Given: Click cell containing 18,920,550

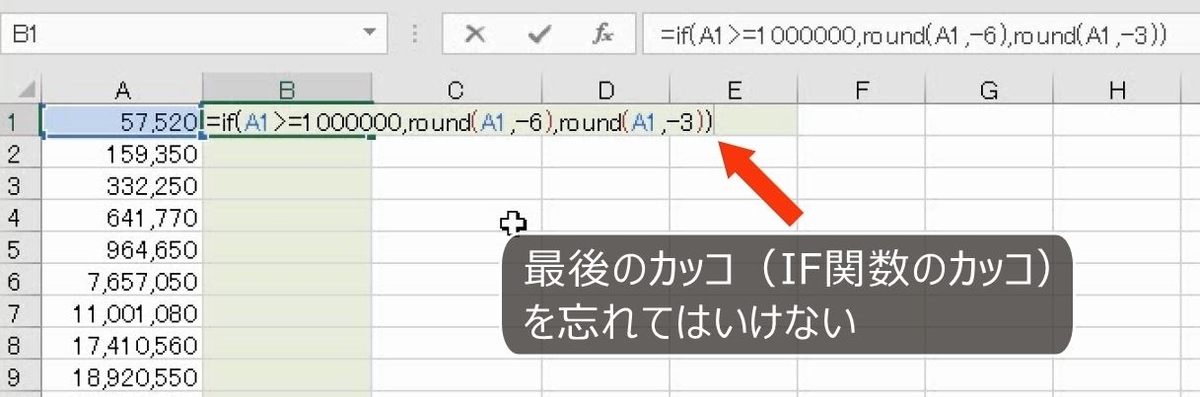Looking at the screenshot, I should coord(122,377).
